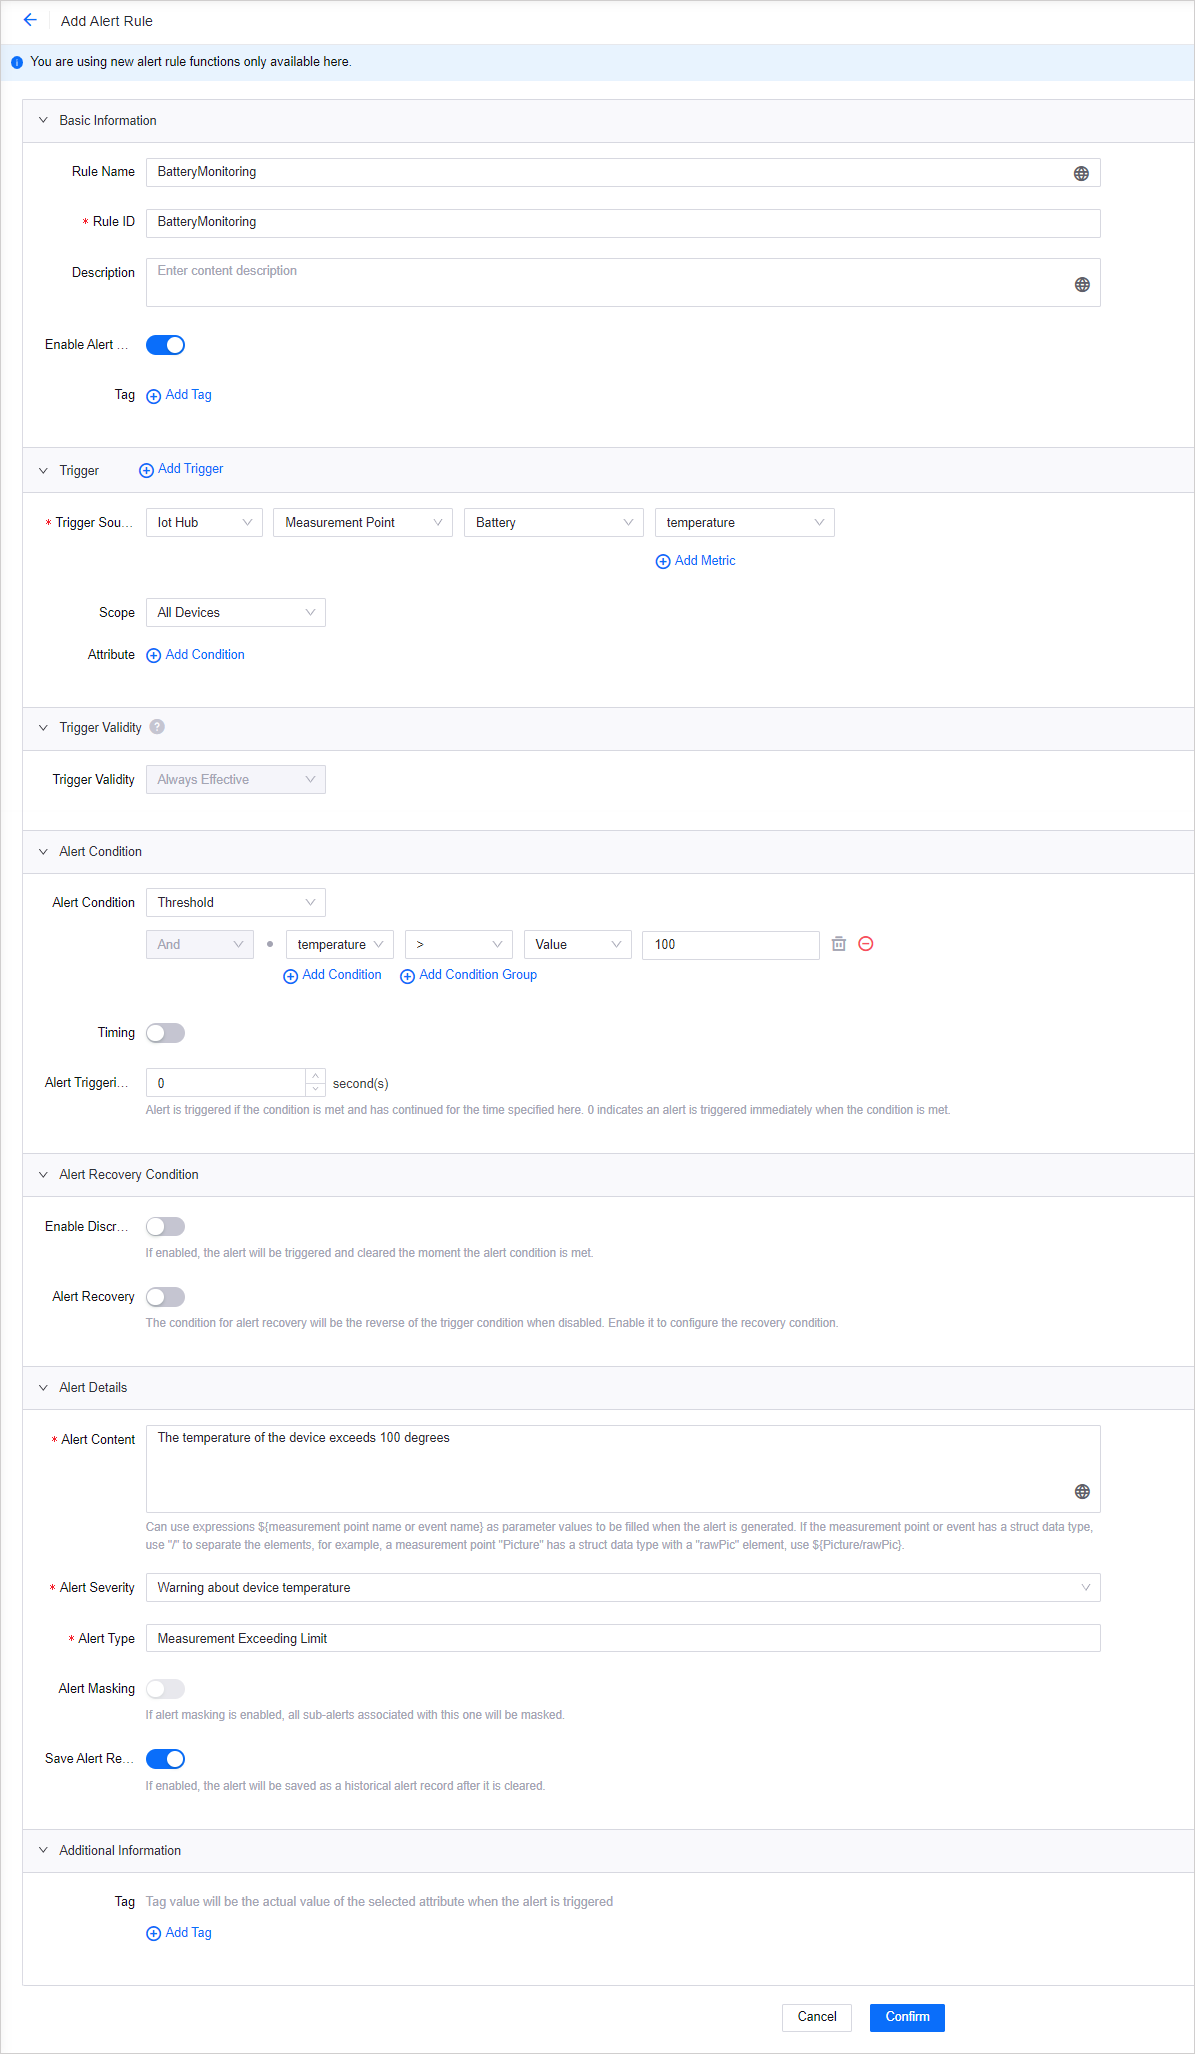Click the back arrow beside Add Alert Rule
Viewport: 1195px width, 2054px height.
pos(30,20)
